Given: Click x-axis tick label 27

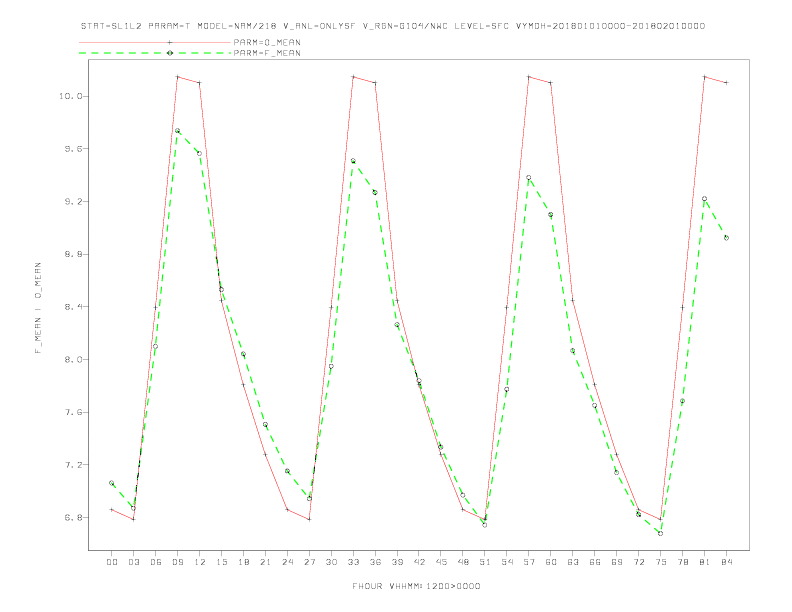Looking at the screenshot, I should point(309,562).
